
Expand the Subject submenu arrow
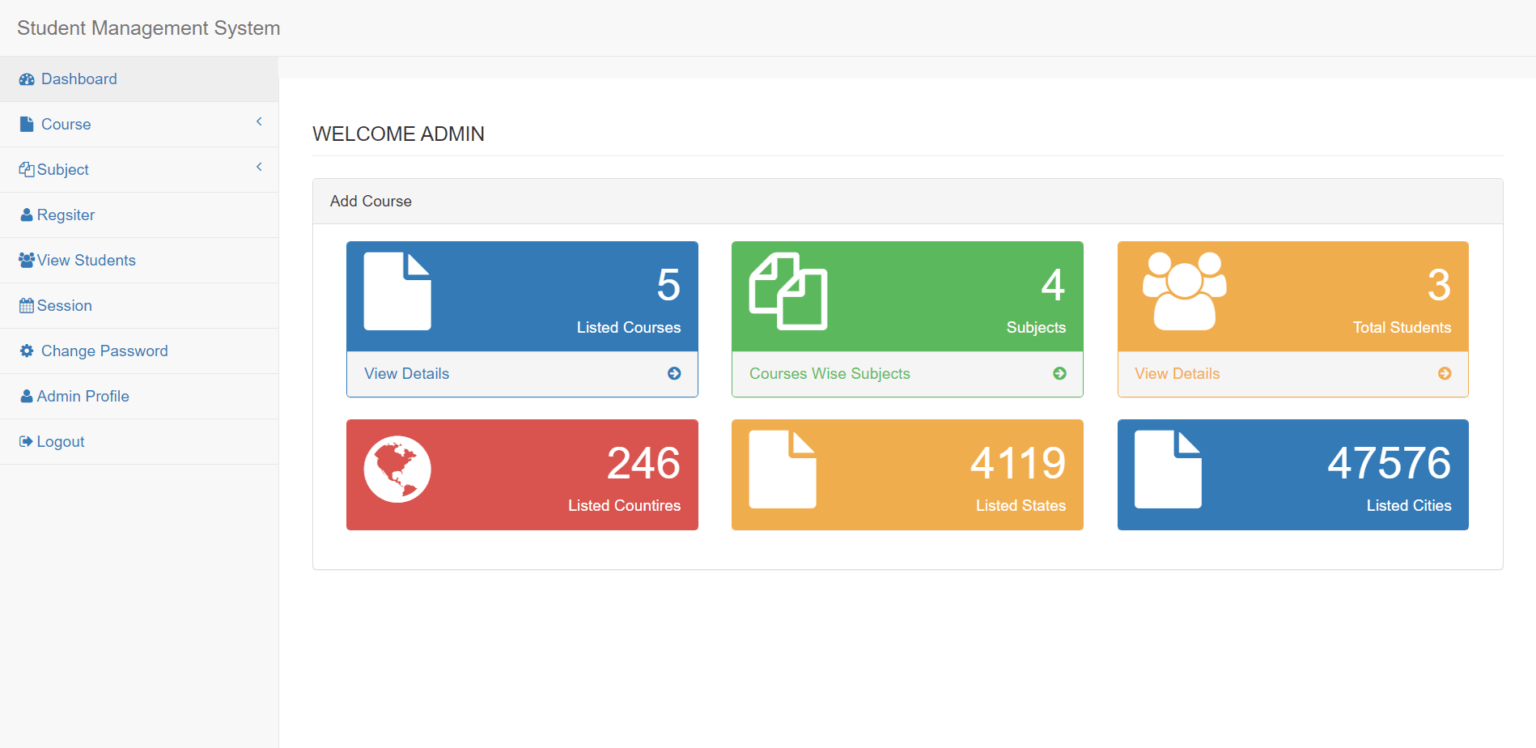pyautogui.click(x=259, y=167)
